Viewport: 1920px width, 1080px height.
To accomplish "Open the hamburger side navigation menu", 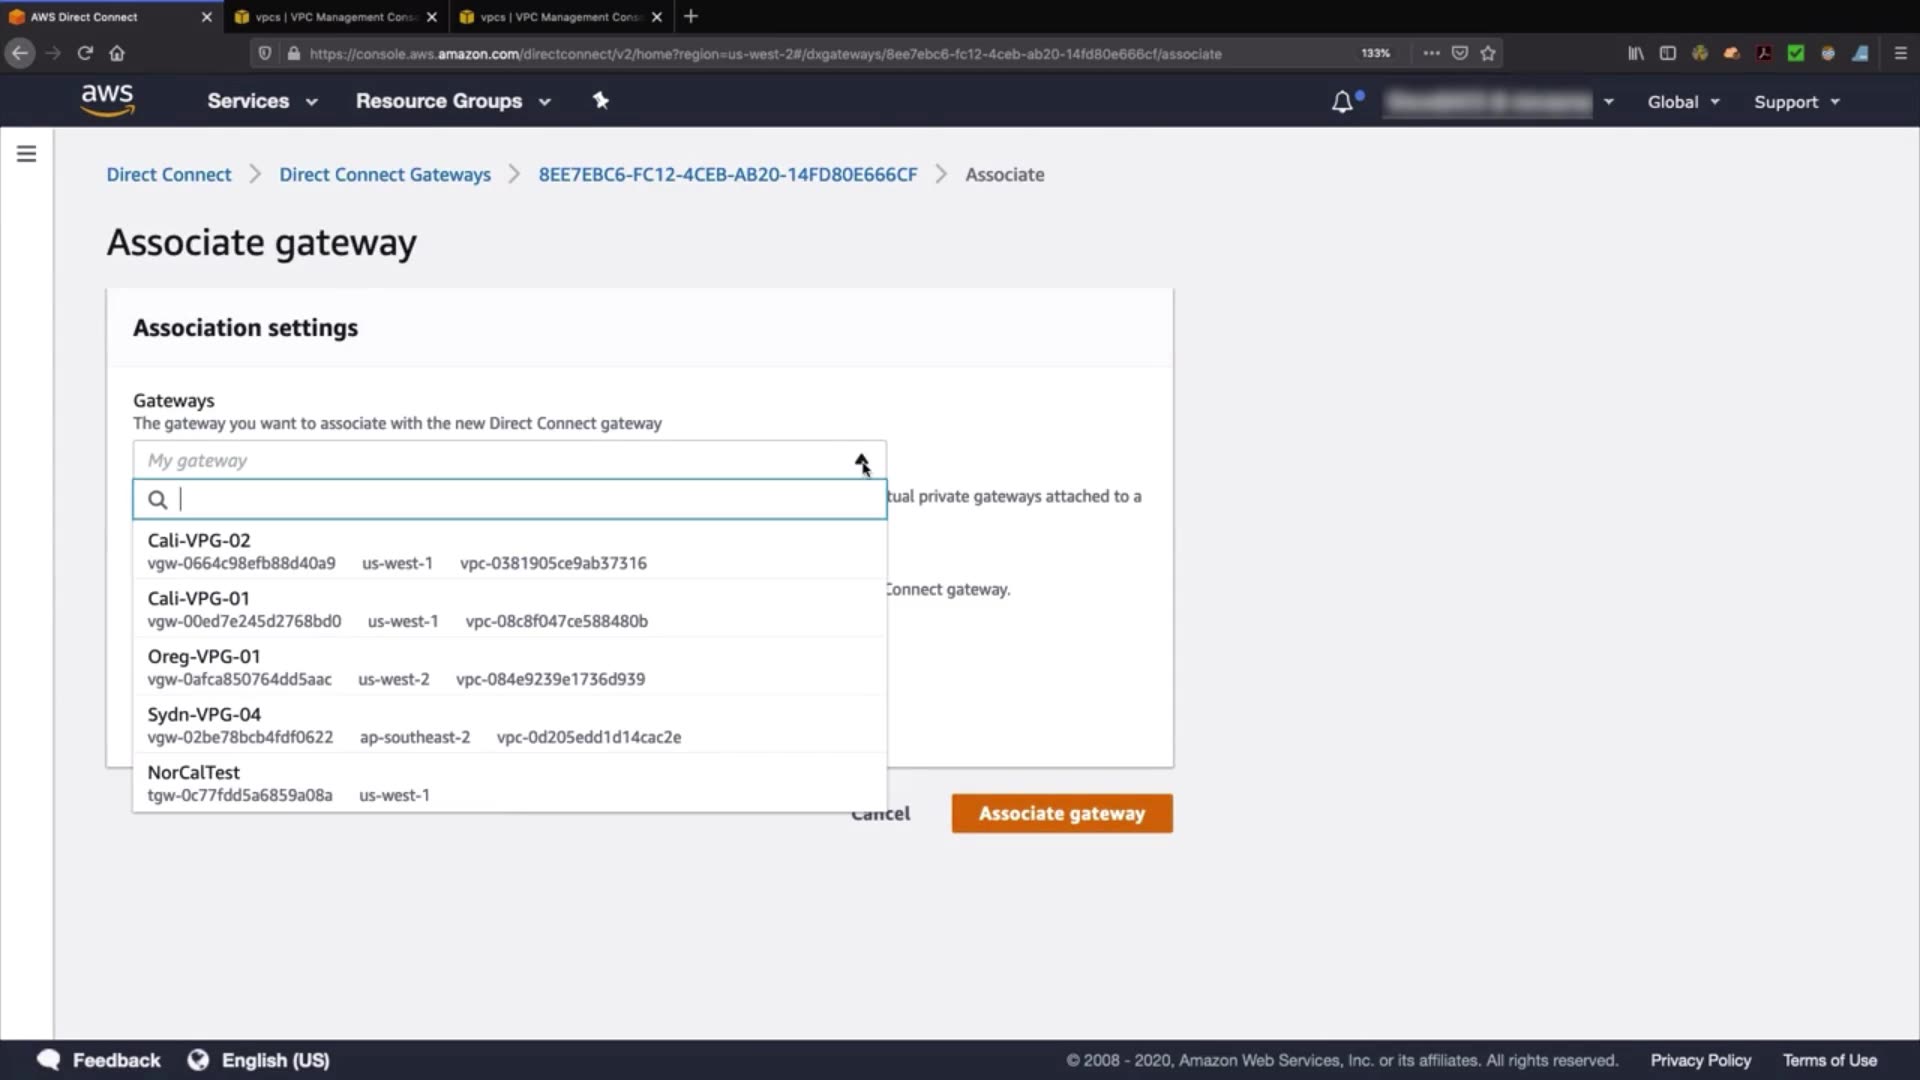I will [x=27, y=154].
